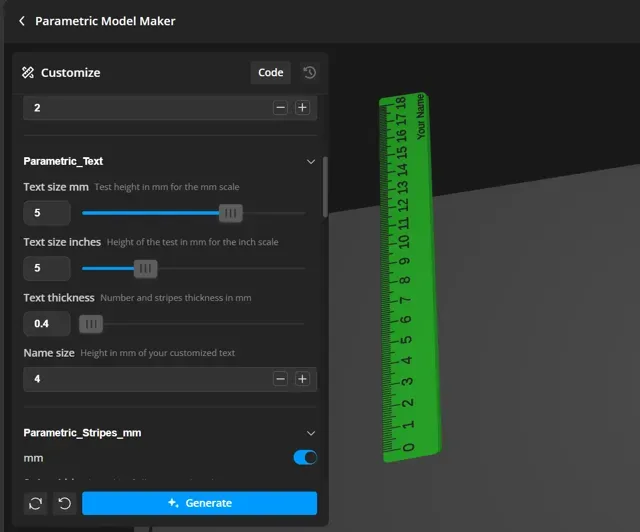Click the customize panel vertical scrollbar
640x532 pixels.
click(x=325, y=187)
